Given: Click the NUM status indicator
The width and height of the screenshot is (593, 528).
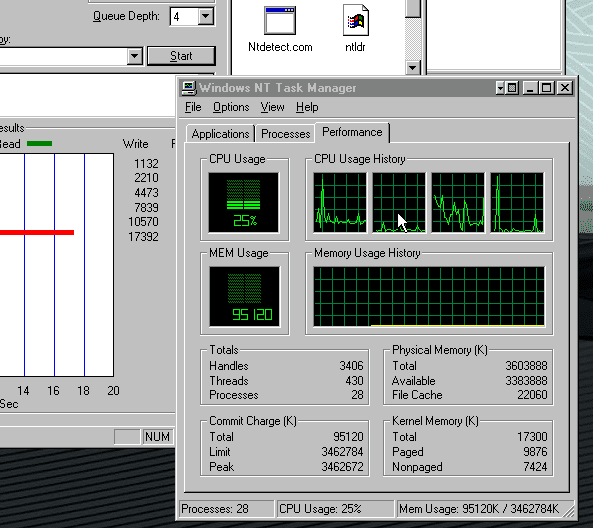Looking at the screenshot, I should 157,437.
